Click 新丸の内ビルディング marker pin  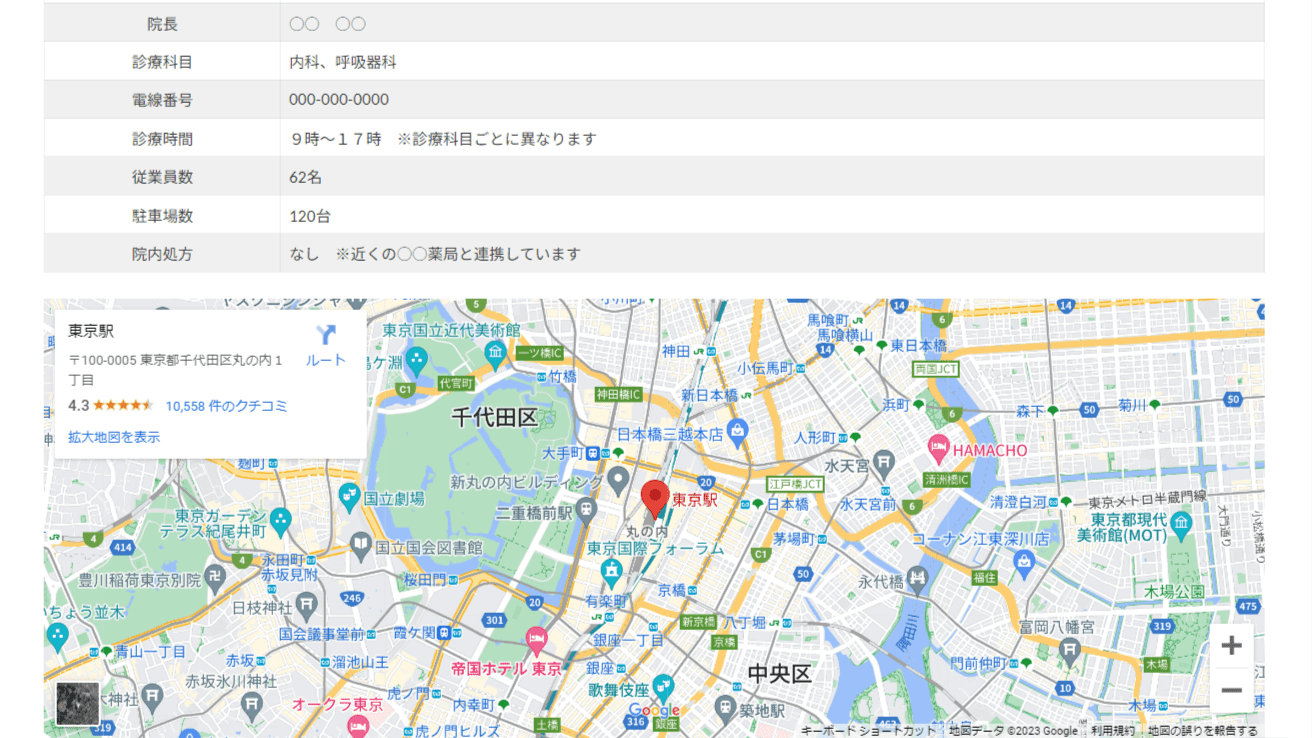coord(619,482)
